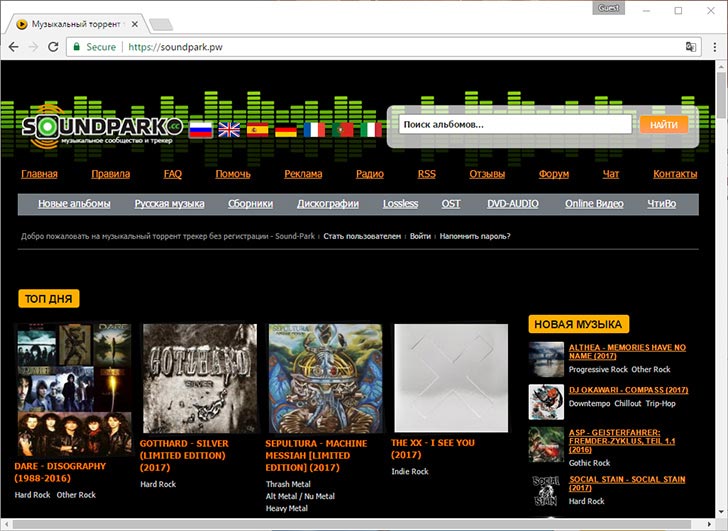The image size is (728, 531).
Task: Click the Поиск альбомов search field
Action: 515,124
